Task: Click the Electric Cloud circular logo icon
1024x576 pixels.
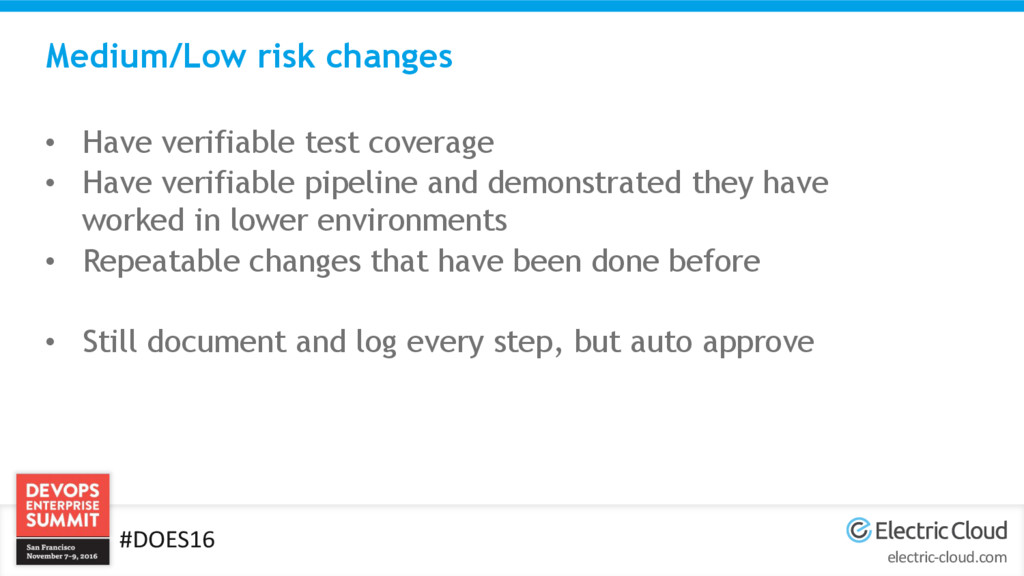Action: tap(858, 530)
